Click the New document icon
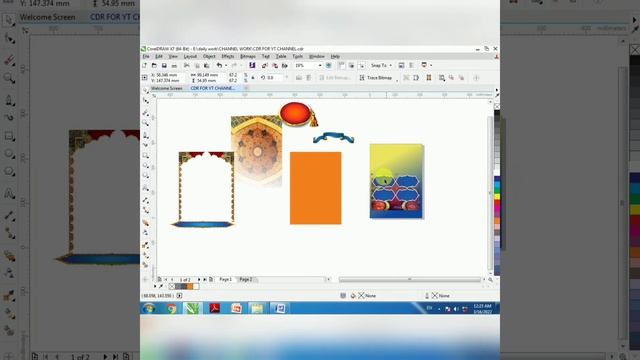640x360 pixels. pyautogui.click(x=144, y=65)
